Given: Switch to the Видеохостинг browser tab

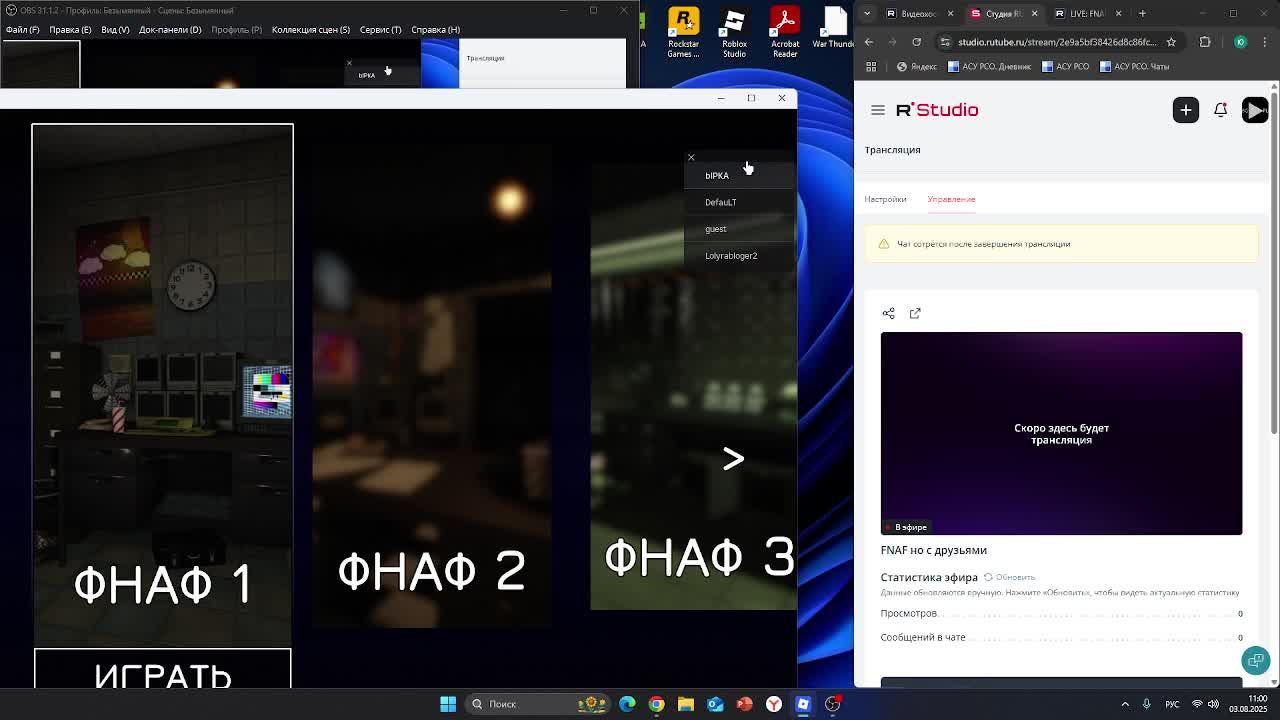Looking at the screenshot, I should pyautogui.click(x=918, y=13).
